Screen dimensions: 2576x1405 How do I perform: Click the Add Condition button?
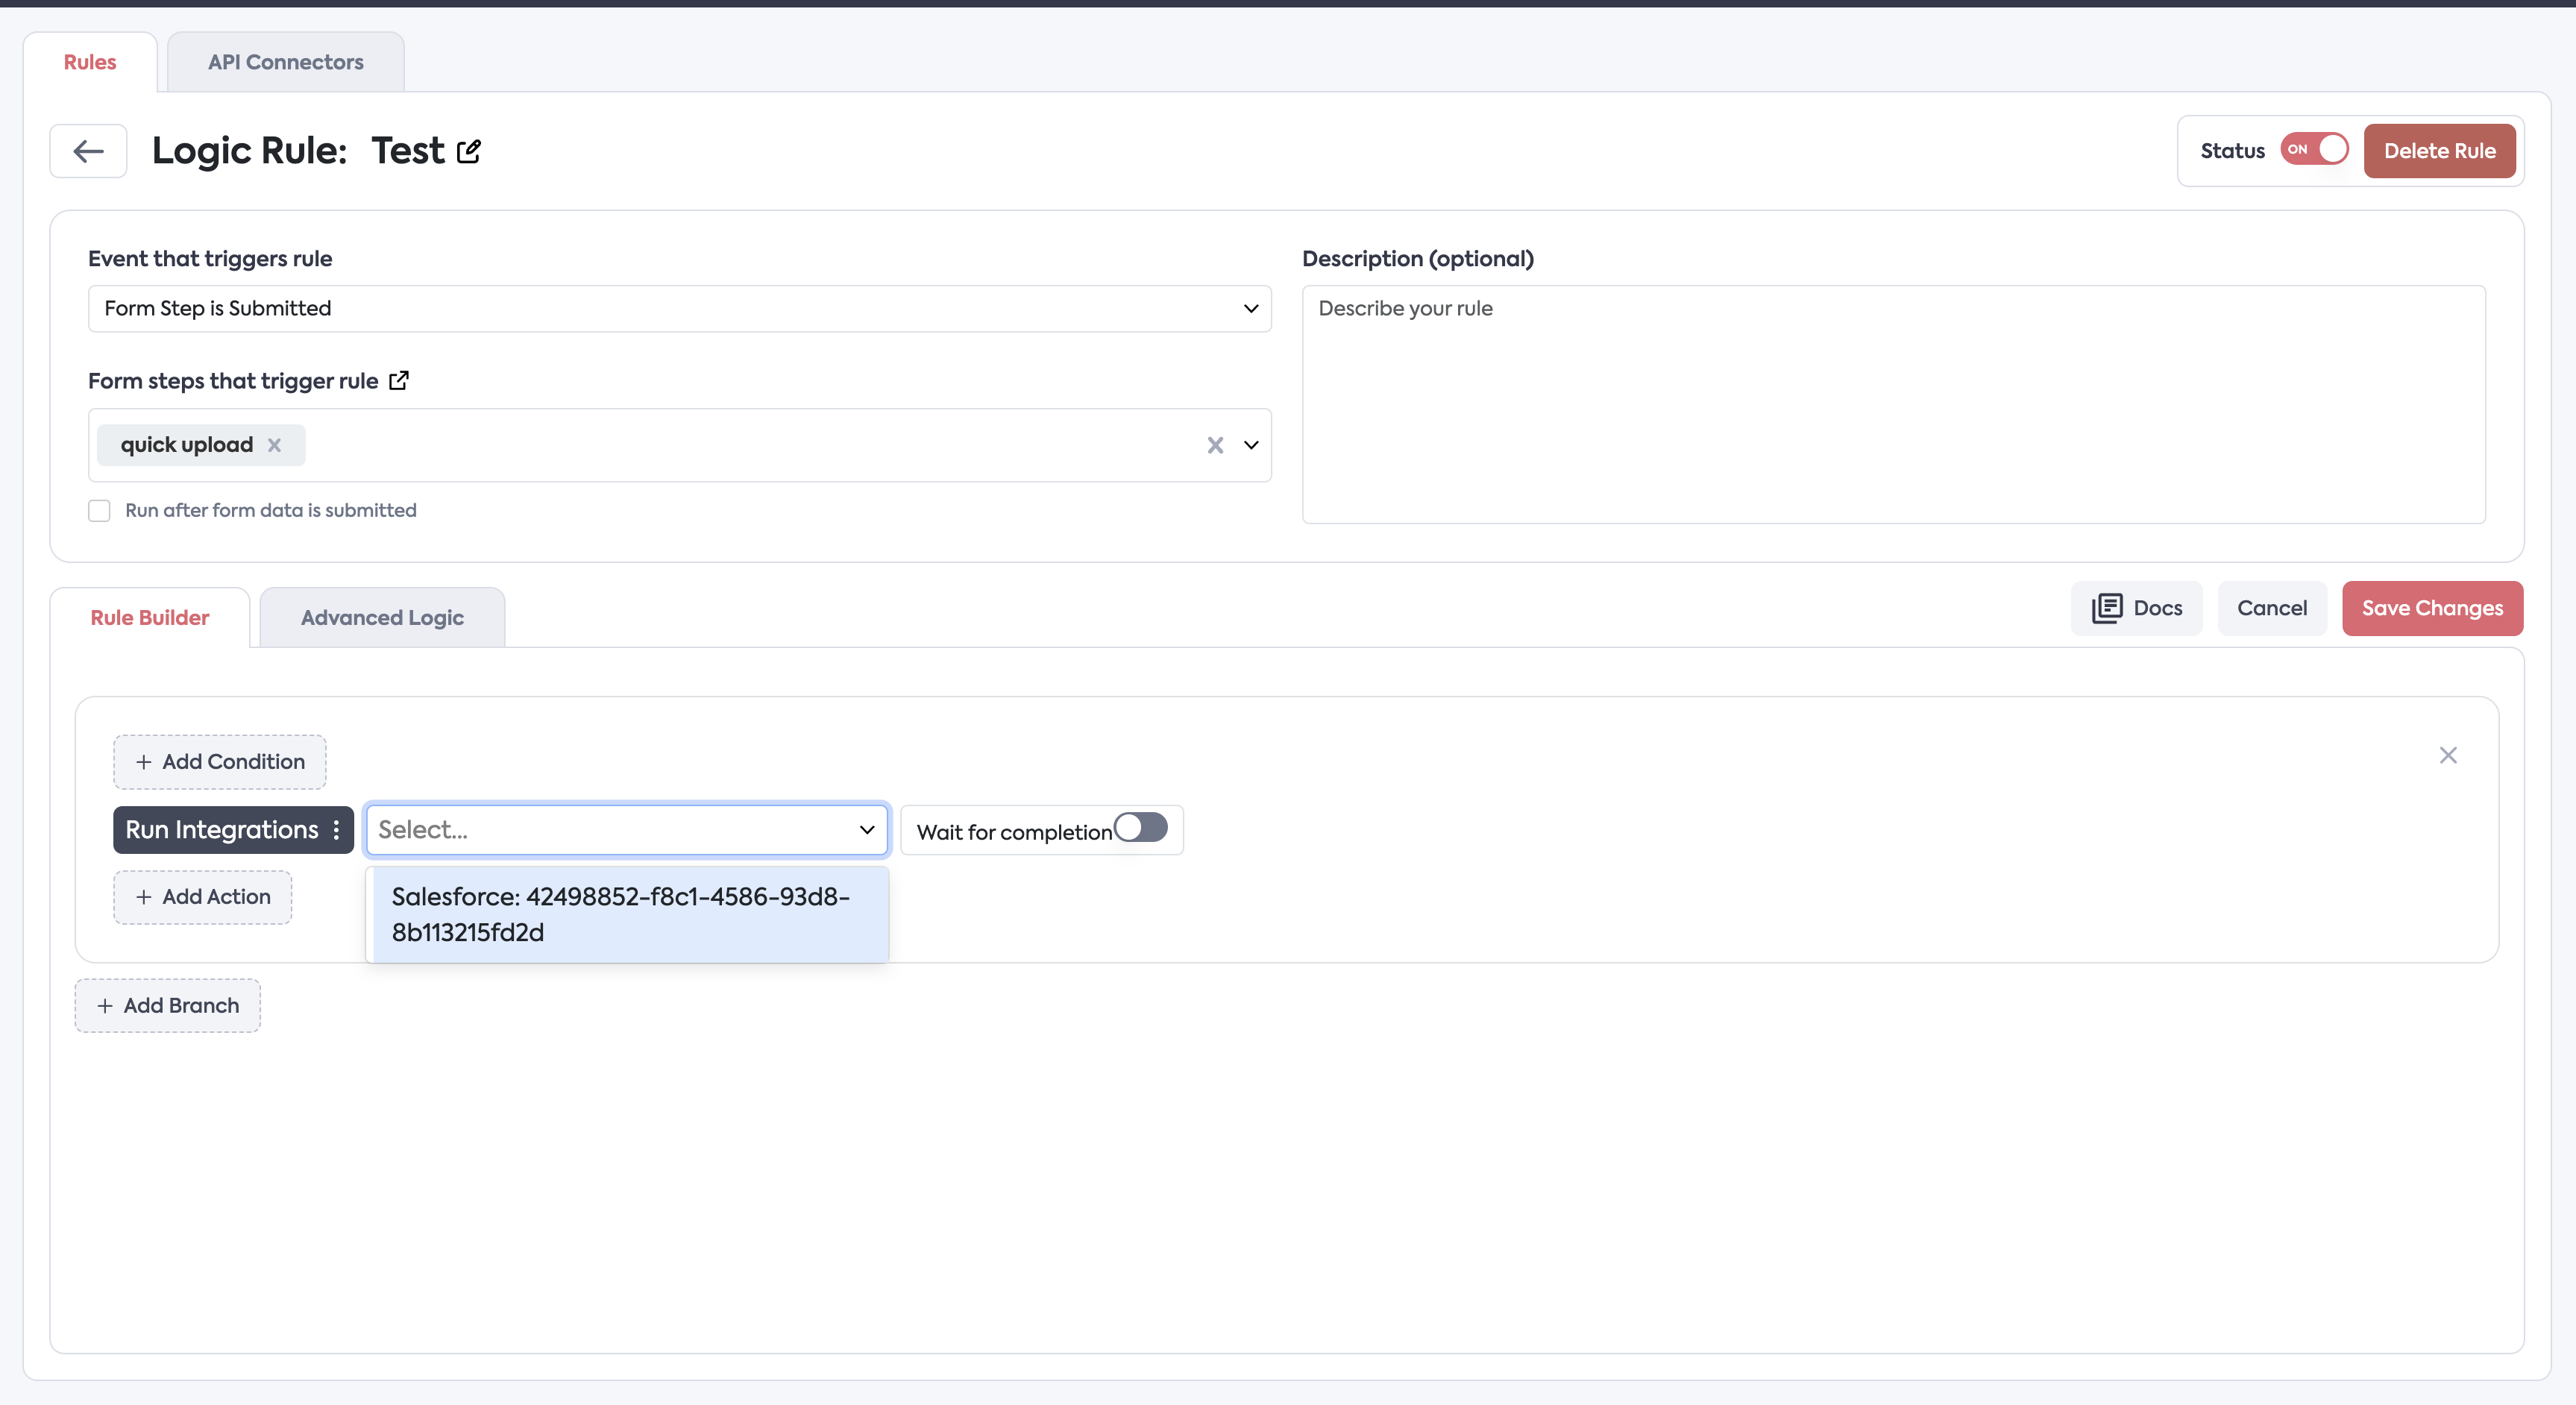coord(219,762)
